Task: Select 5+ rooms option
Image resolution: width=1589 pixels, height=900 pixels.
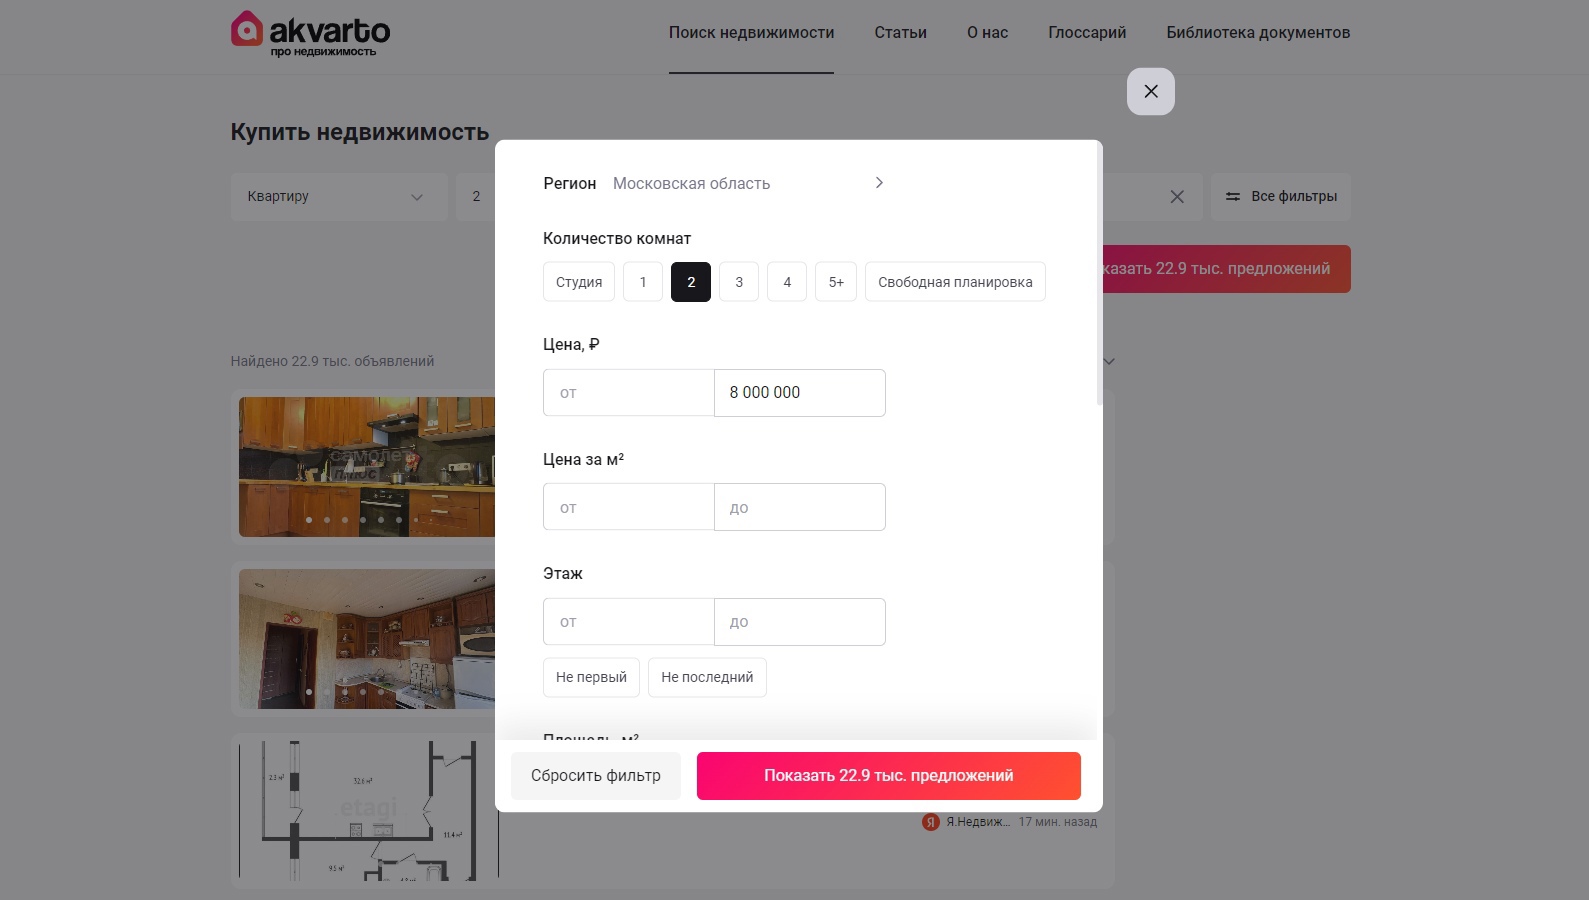Action: click(836, 282)
